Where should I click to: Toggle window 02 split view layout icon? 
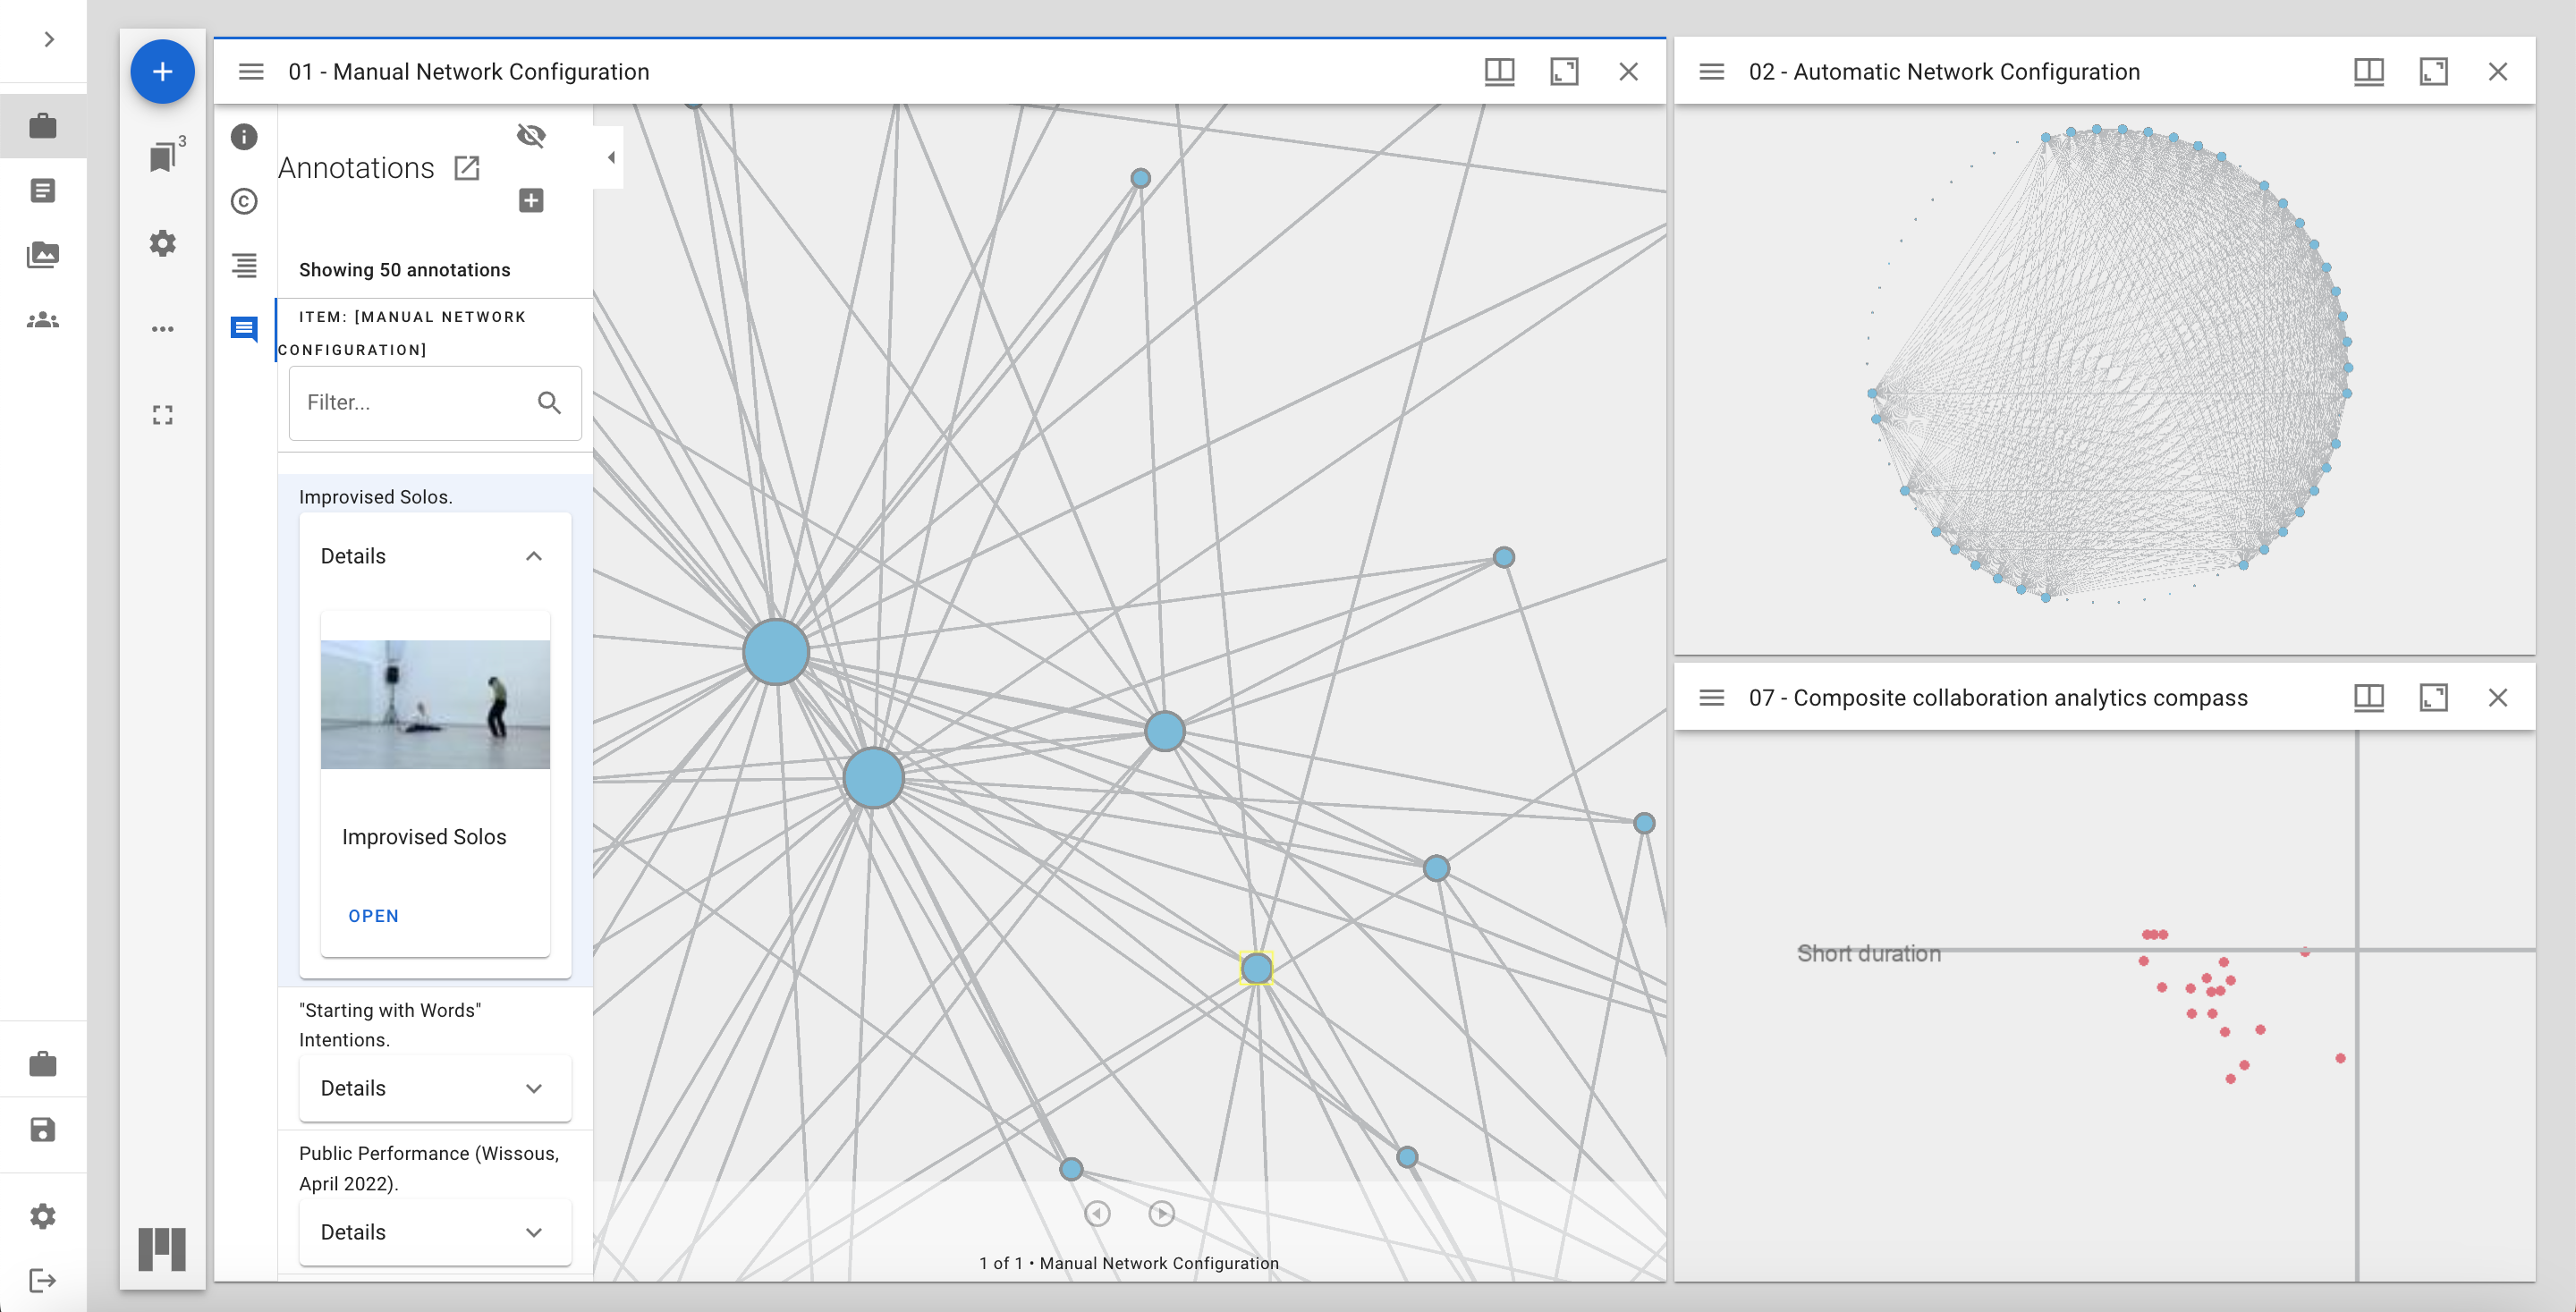[2369, 72]
